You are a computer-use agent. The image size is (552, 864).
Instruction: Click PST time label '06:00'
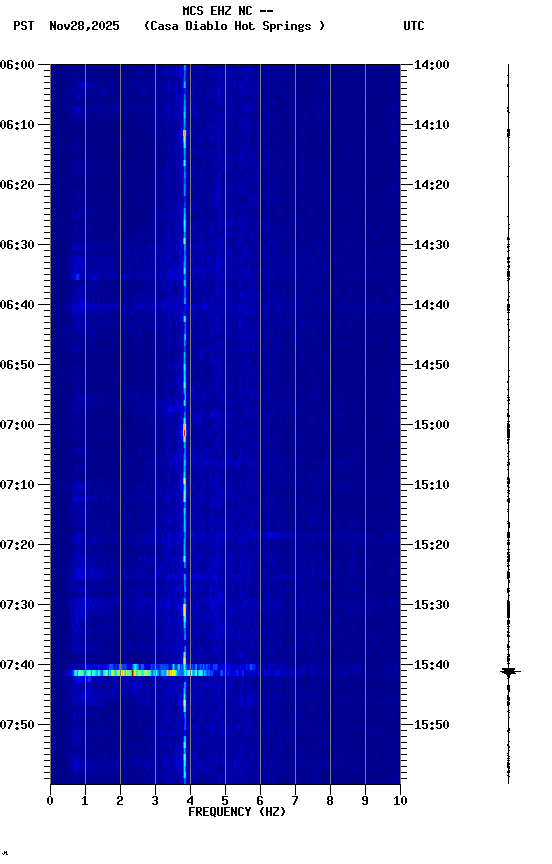pos(17,65)
